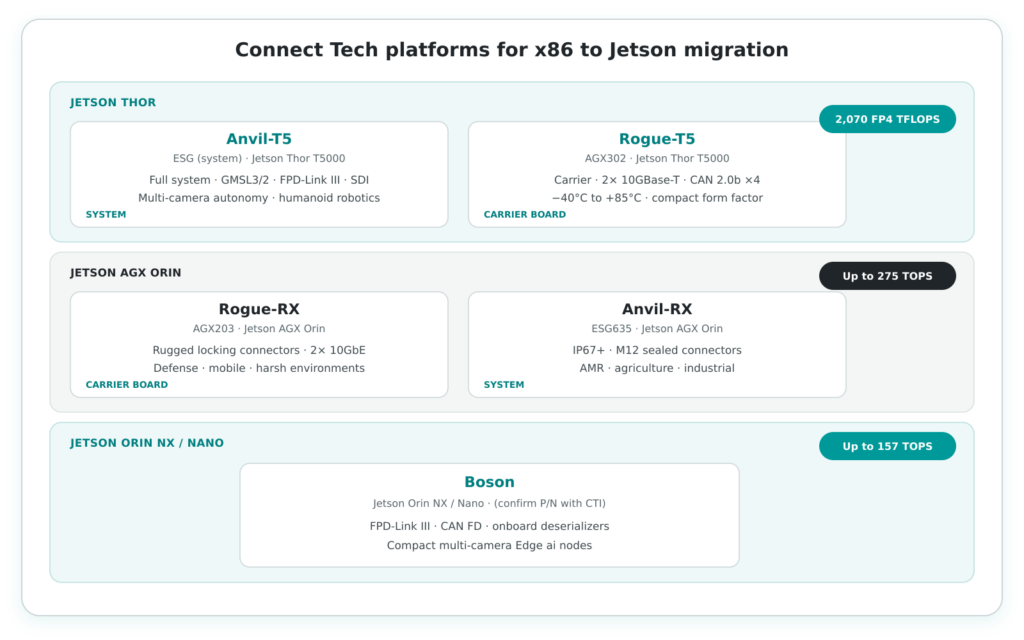Open the Anvil-T5 card heading

pyautogui.click(x=259, y=139)
